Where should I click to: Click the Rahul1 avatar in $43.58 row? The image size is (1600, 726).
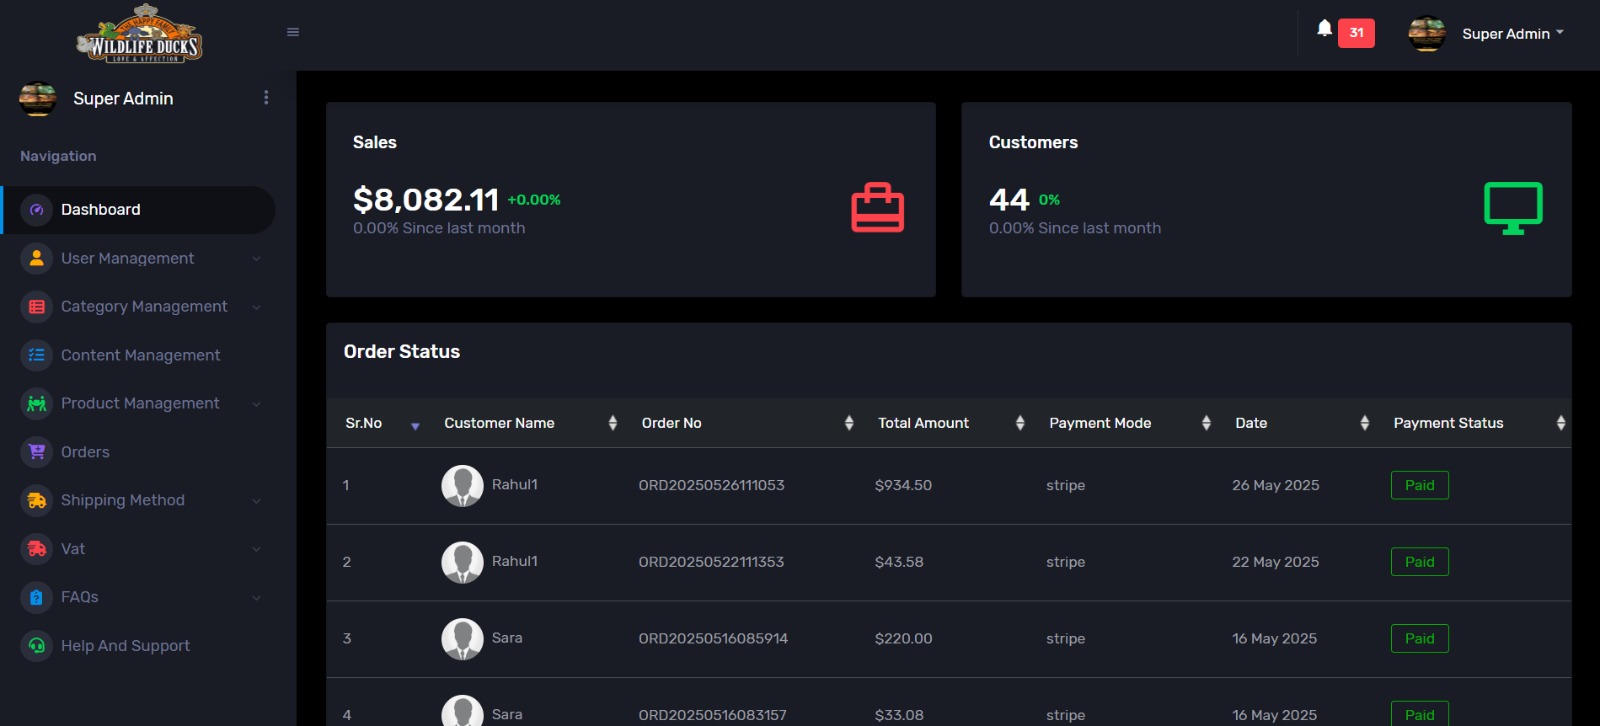pyautogui.click(x=462, y=562)
